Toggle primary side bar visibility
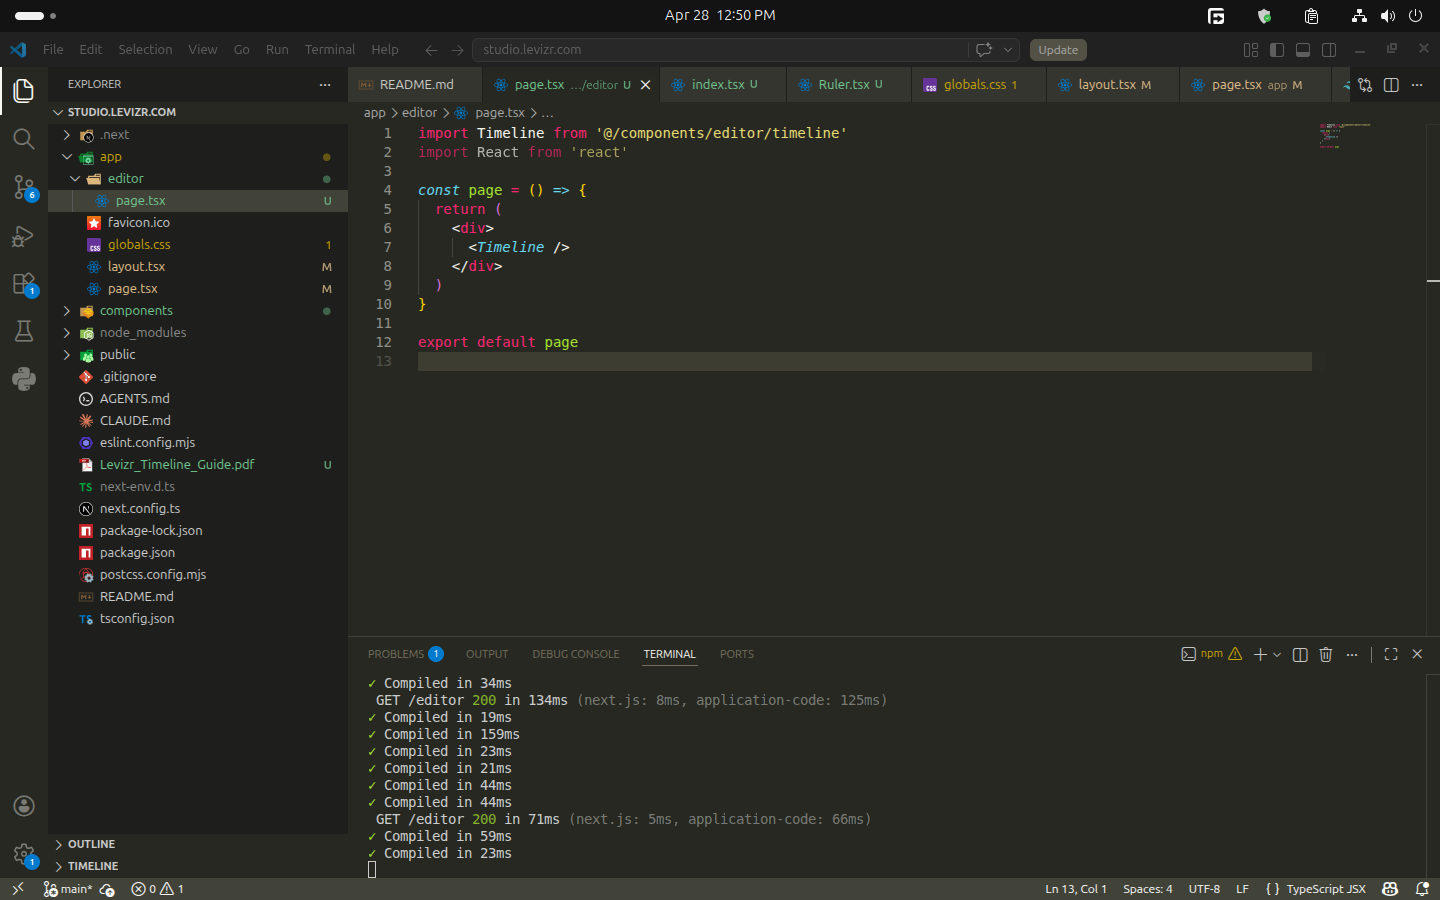1440x900 pixels. coord(1277,50)
